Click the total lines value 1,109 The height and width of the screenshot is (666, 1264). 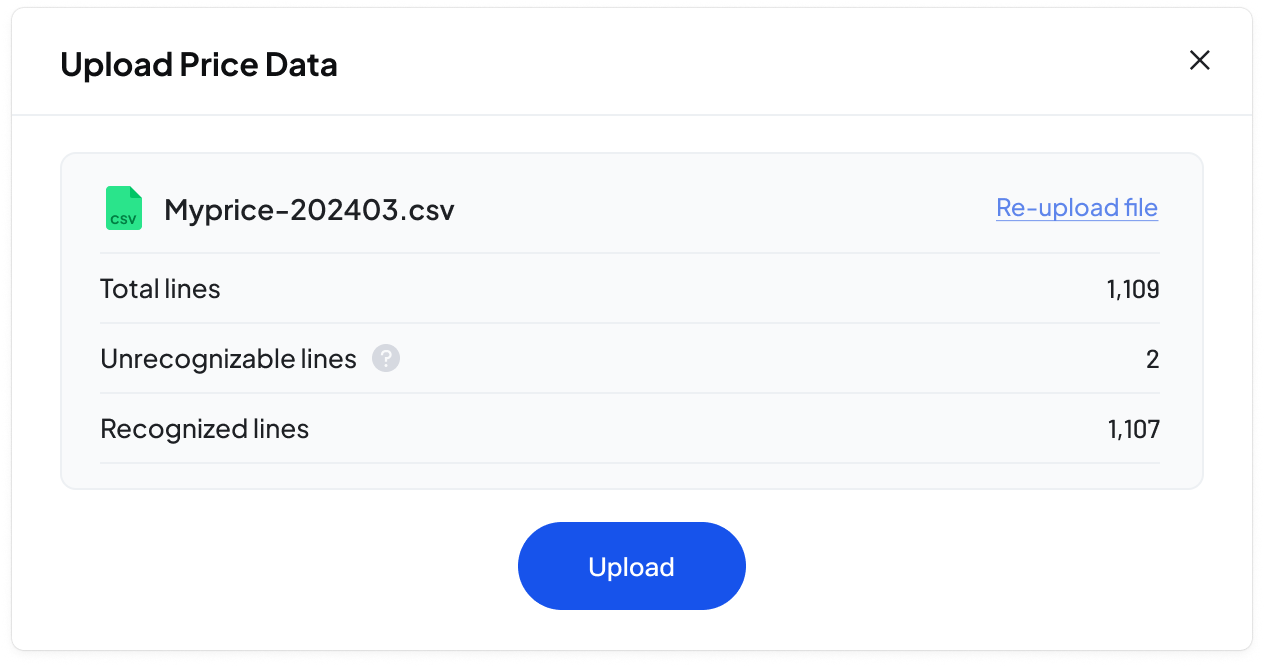coord(1133,290)
